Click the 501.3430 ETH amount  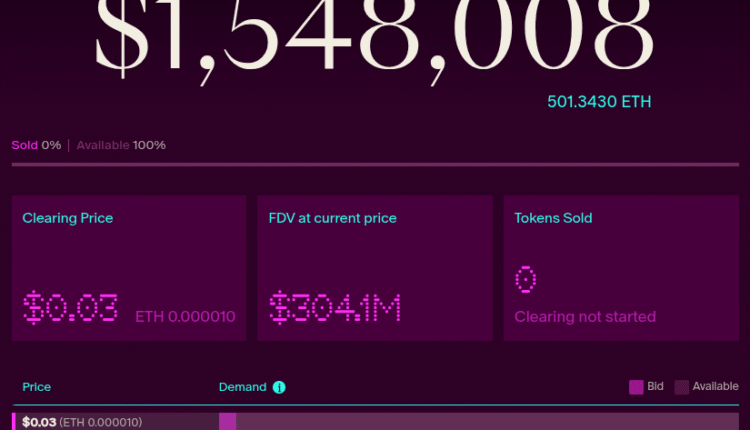point(600,101)
